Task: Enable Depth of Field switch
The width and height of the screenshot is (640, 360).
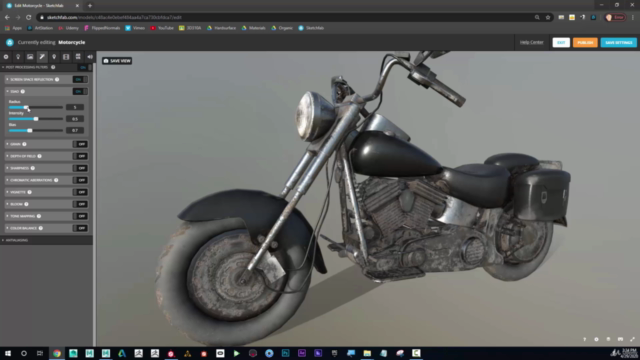Action: click(80, 156)
